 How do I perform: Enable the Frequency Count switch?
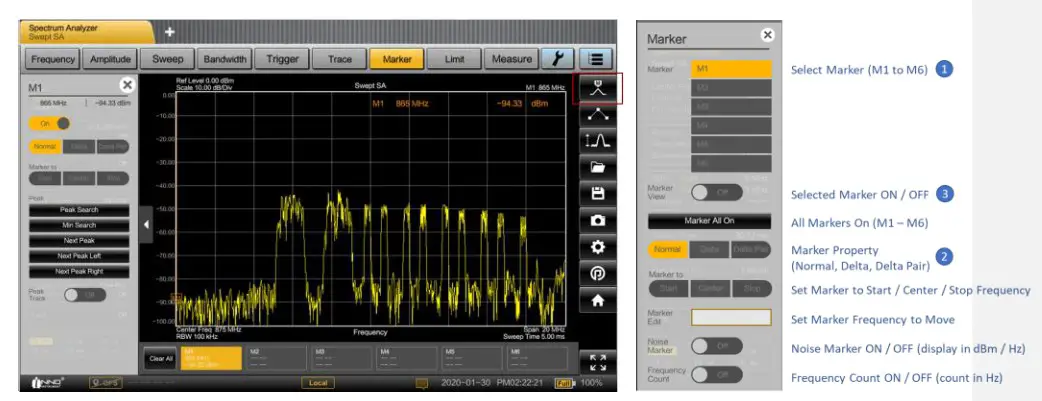click(x=717, y=374)
